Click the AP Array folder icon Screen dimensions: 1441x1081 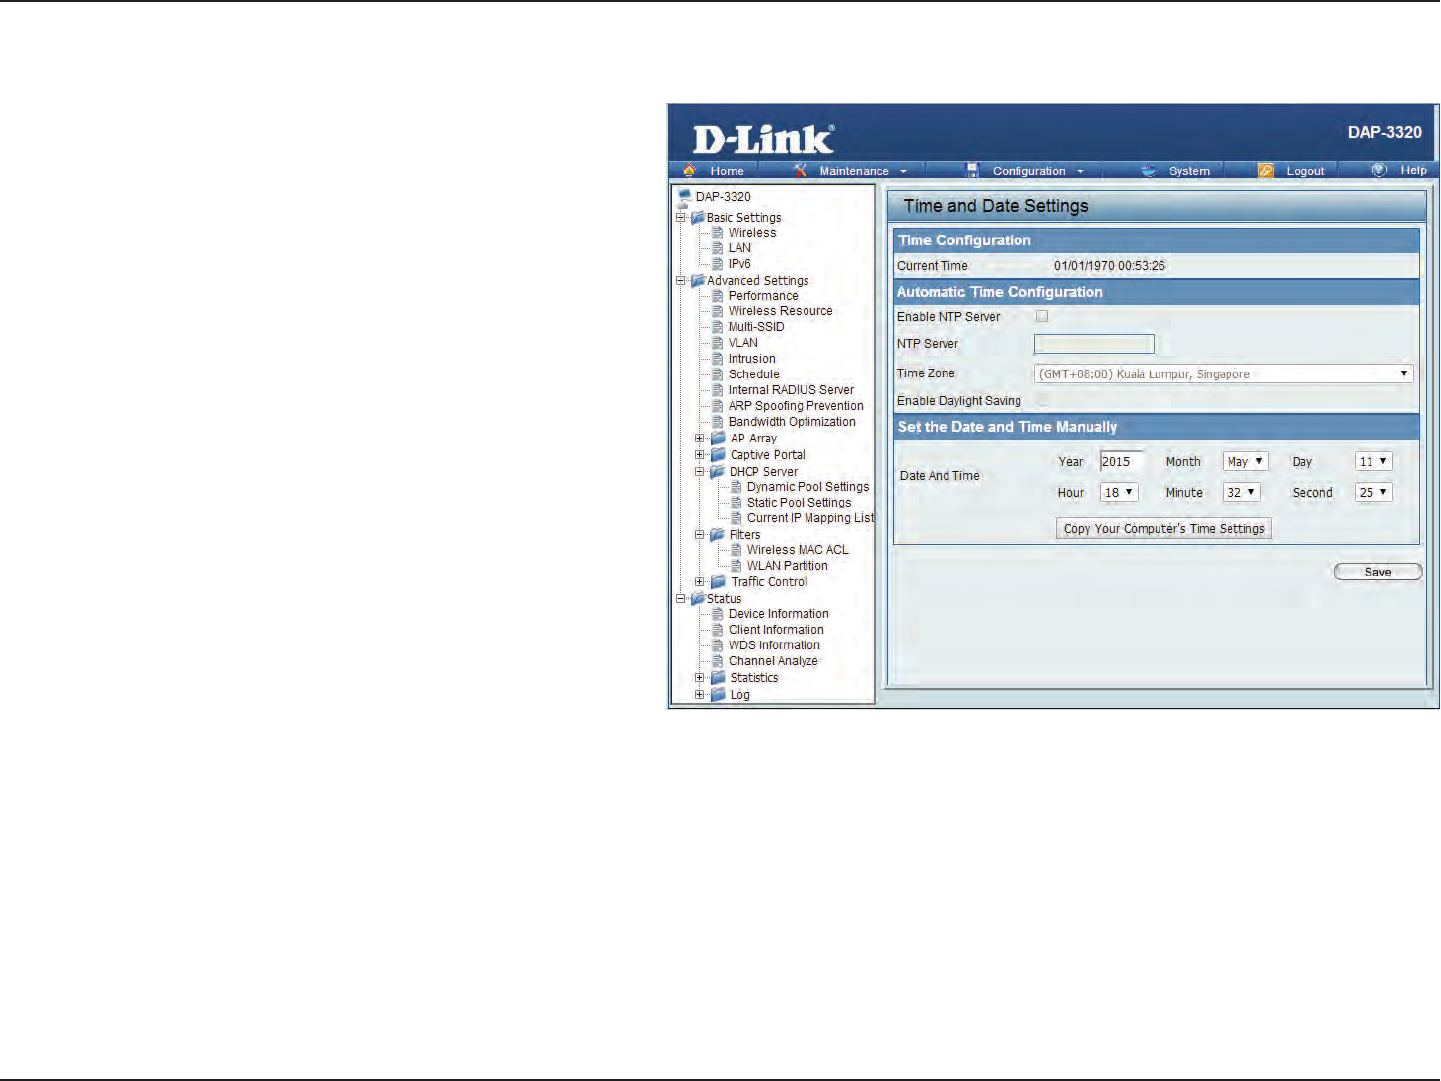pyautogui.click(x=718, y=438)
